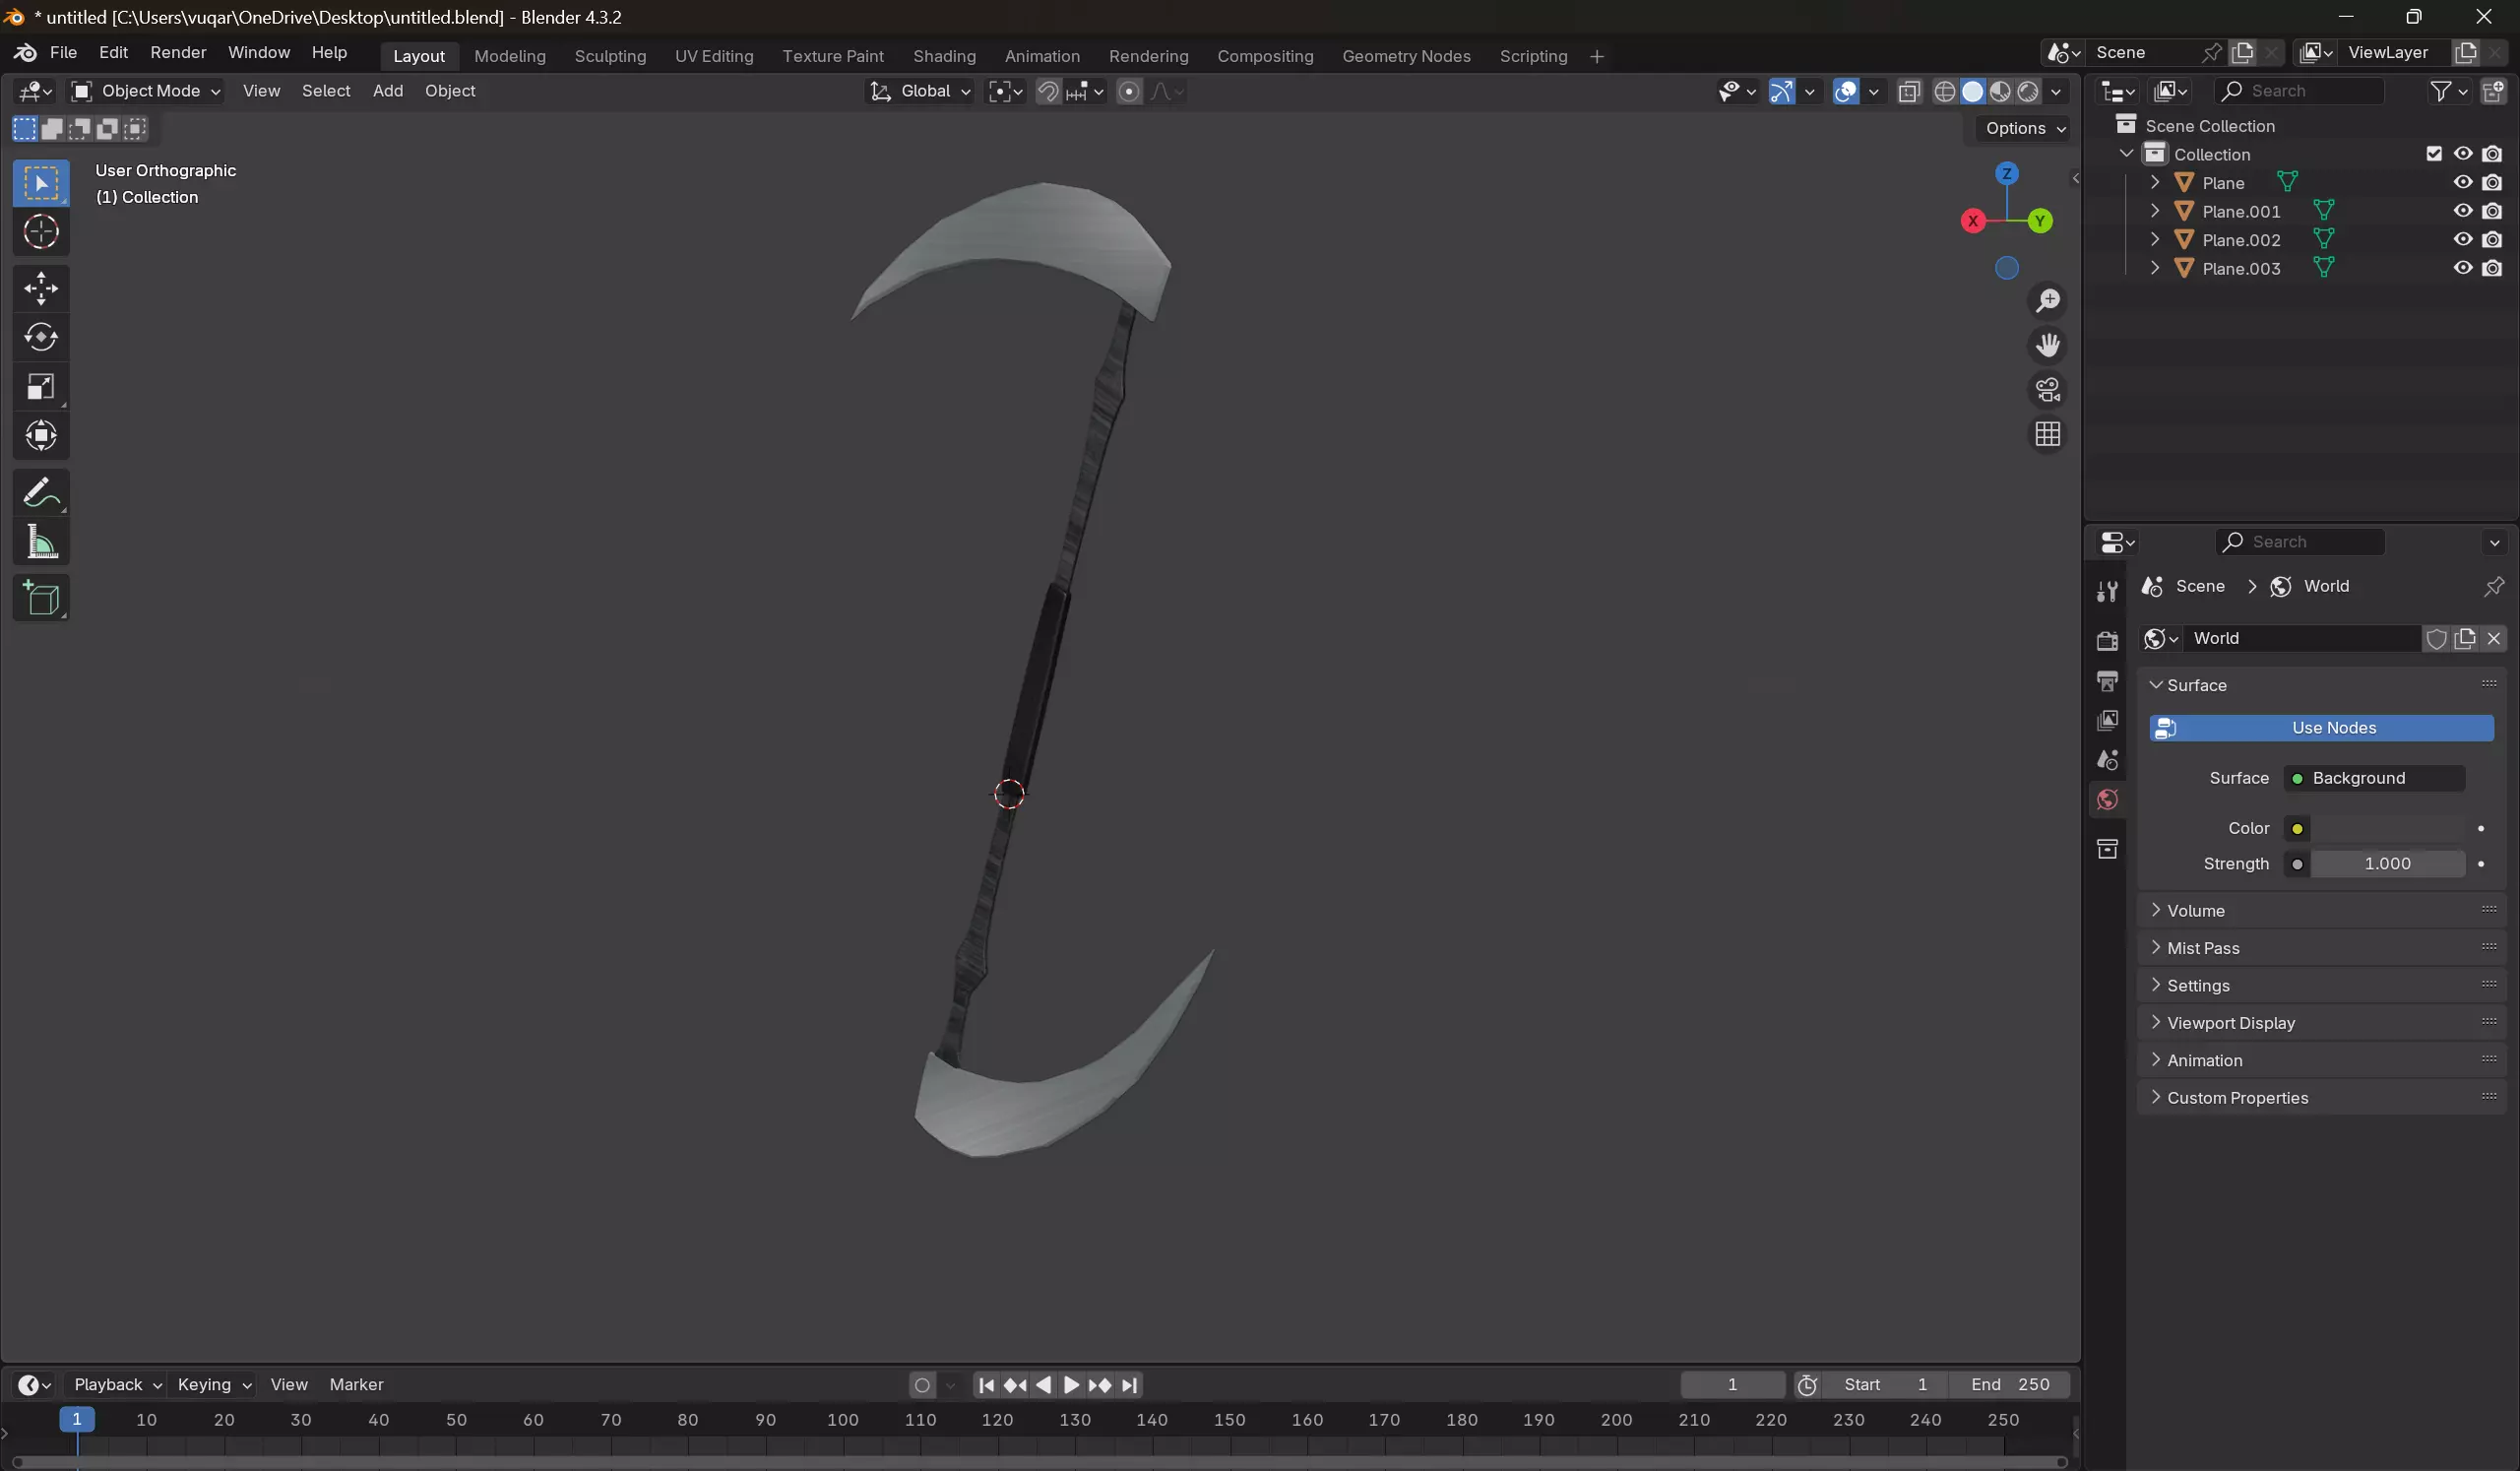Choose the Measure tool
The width and height of the screenshot is (2520, 1471).
tap(41, 542)
